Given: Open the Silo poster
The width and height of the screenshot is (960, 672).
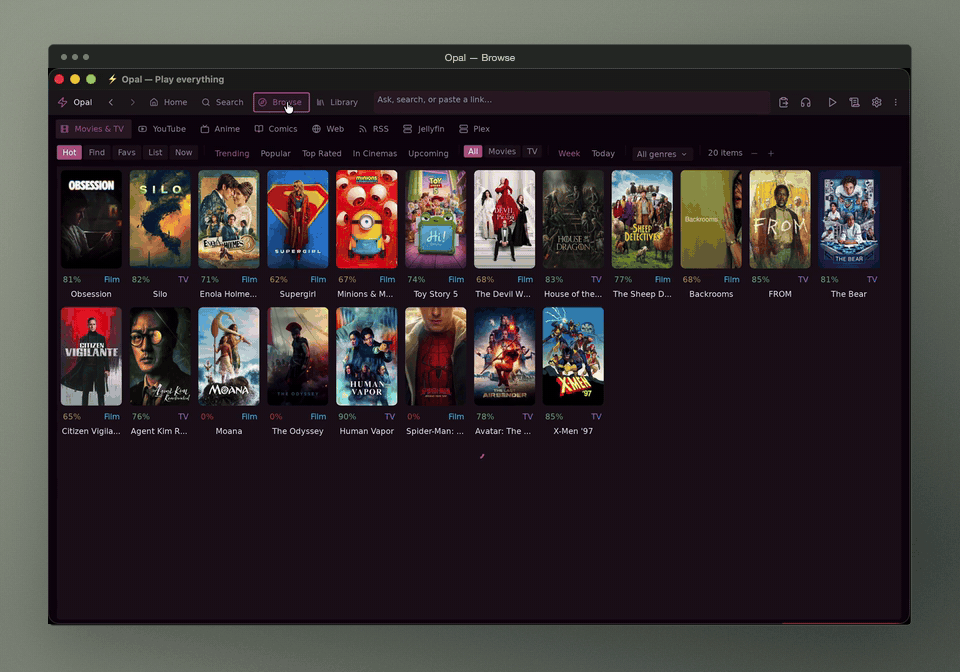Looking at the screenshot, I should (160, 219).
